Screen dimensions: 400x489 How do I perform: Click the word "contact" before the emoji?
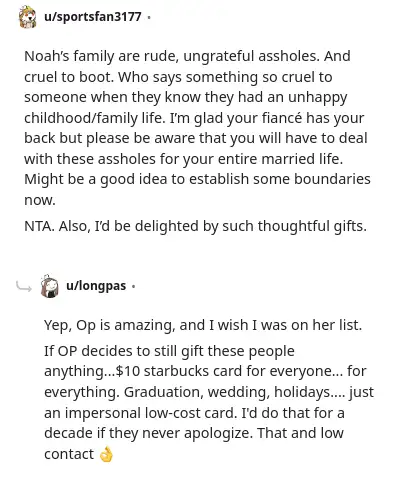pyautogui.click(x=69, y=454)
